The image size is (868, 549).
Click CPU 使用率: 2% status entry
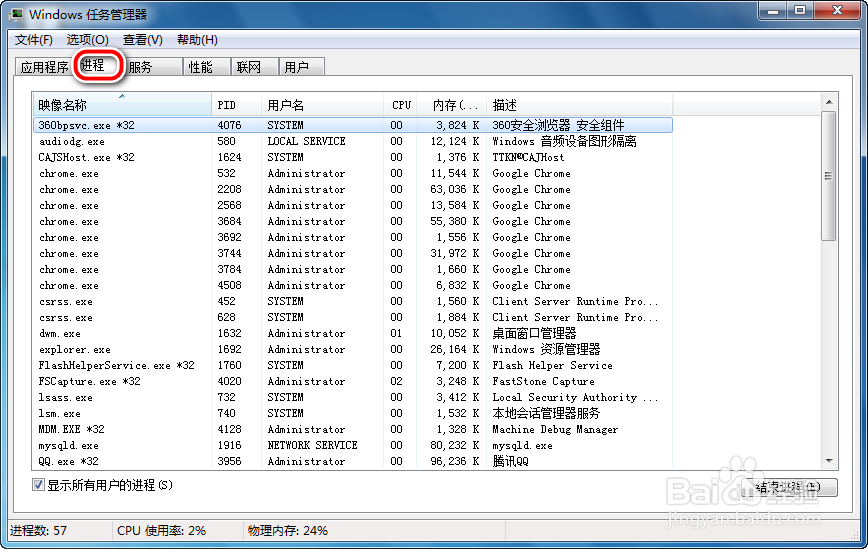(161, 531)
